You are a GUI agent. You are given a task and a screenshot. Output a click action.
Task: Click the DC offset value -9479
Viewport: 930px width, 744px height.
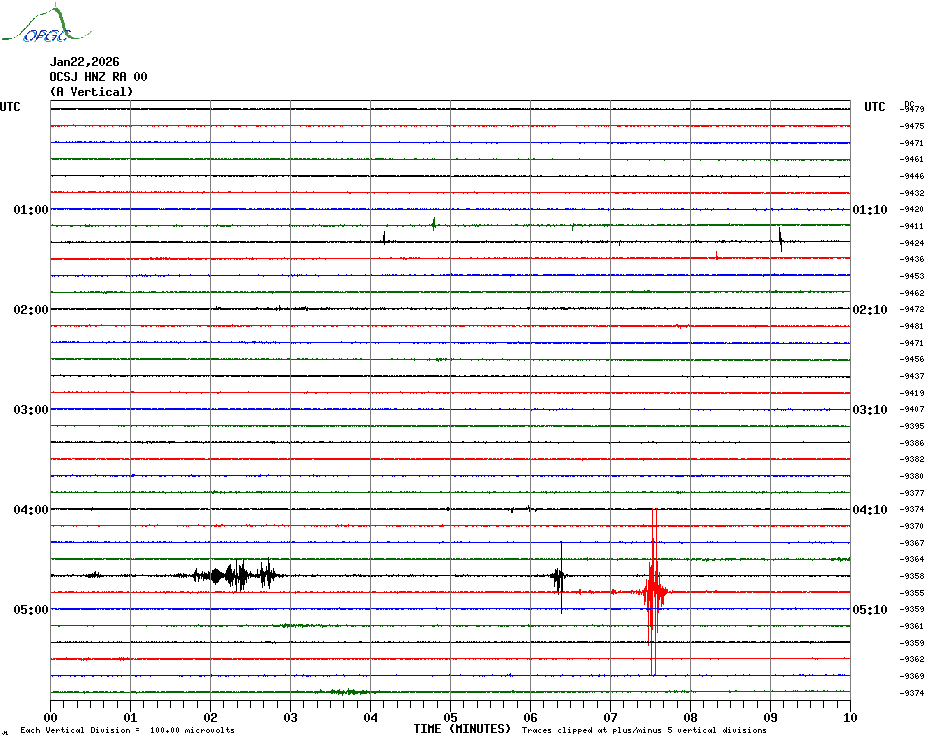pos(912,109)
